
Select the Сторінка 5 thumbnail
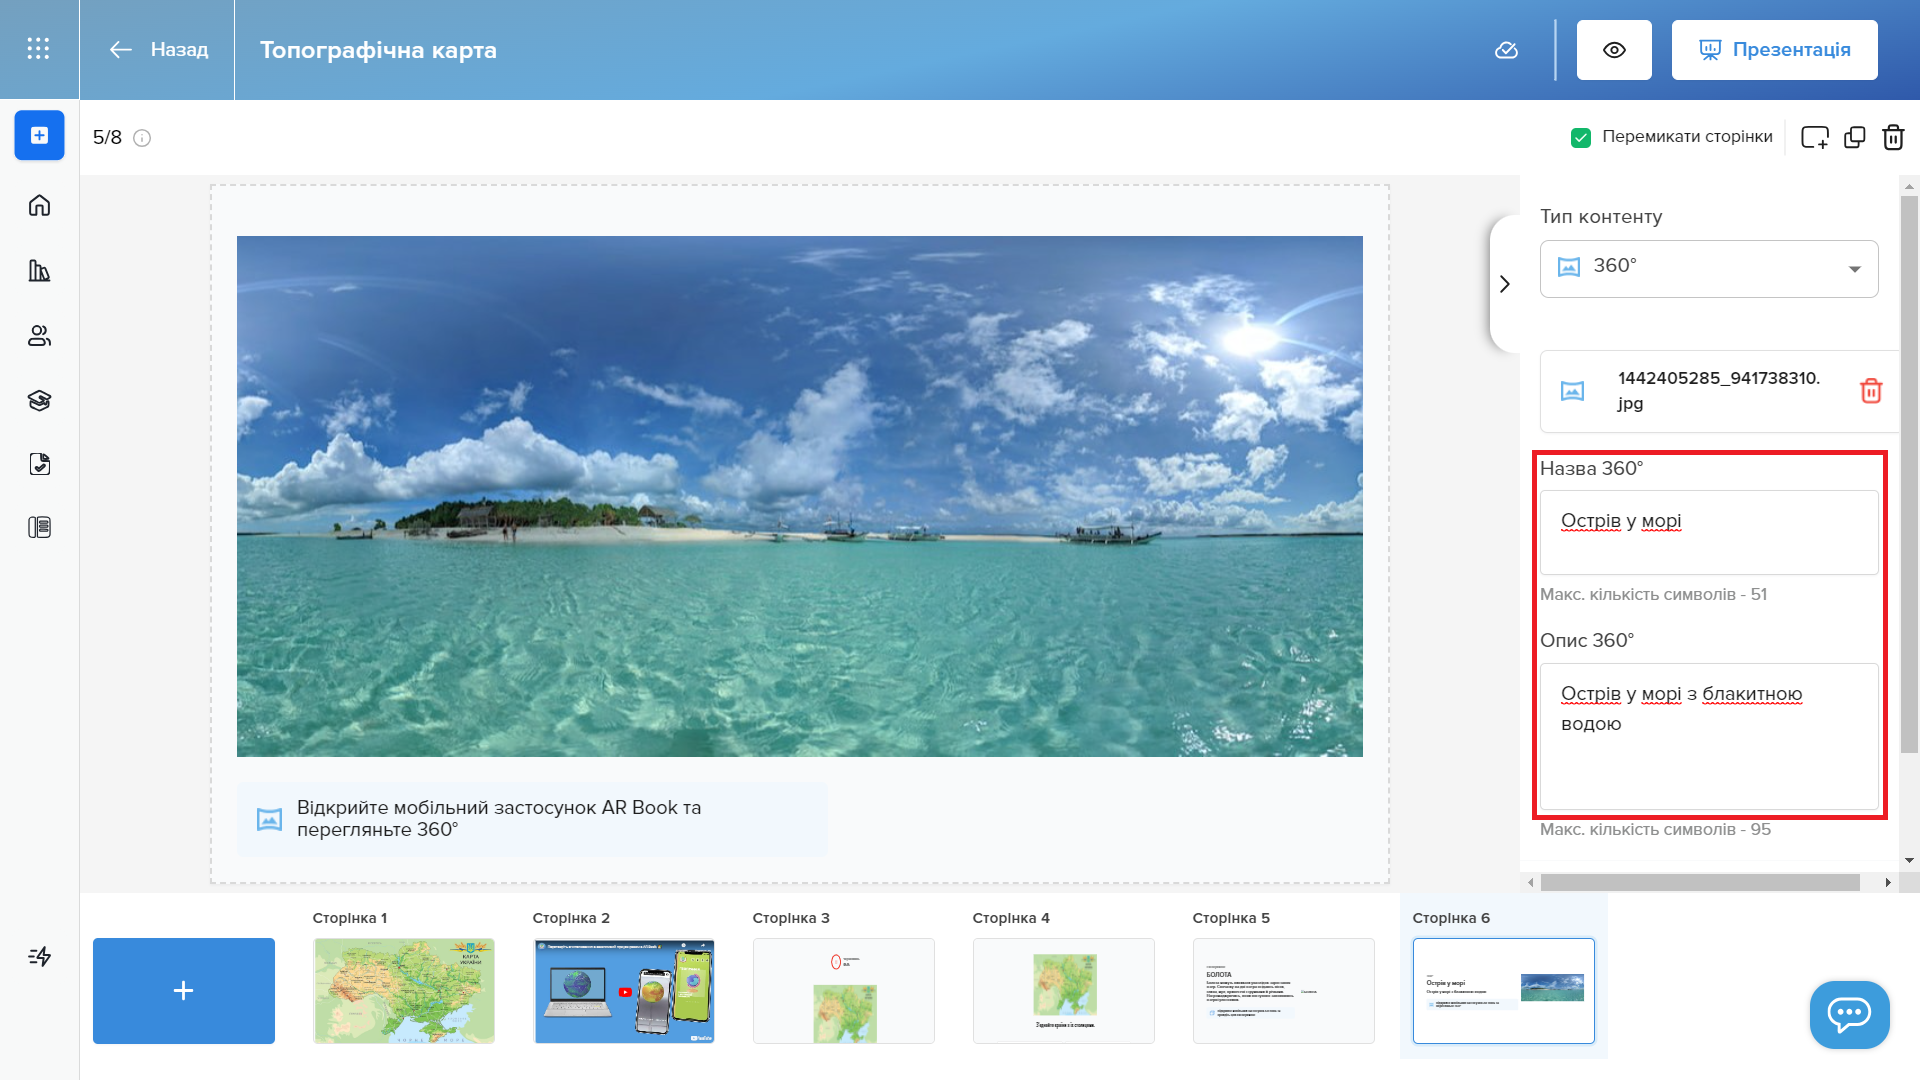pyautogui.click(x=1284, y=991)
